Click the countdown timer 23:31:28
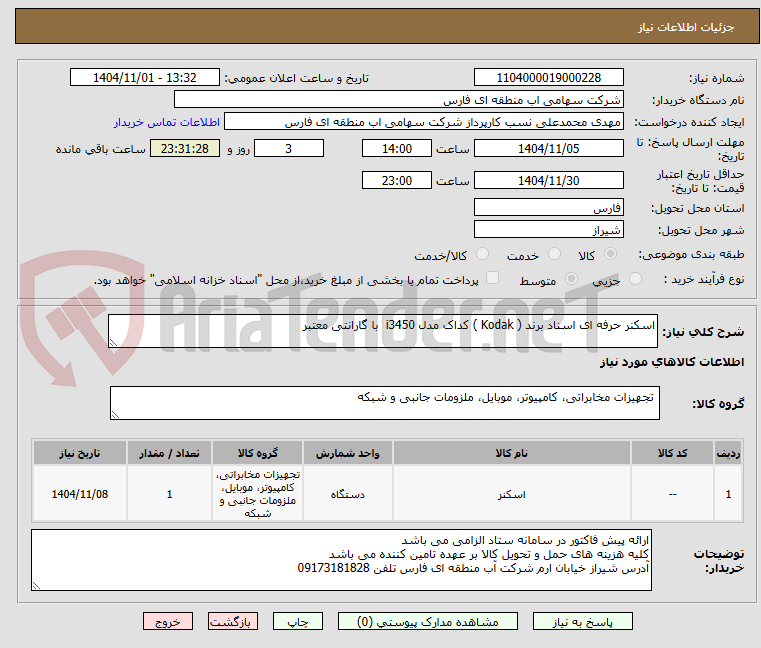 (x=185, y=149)
